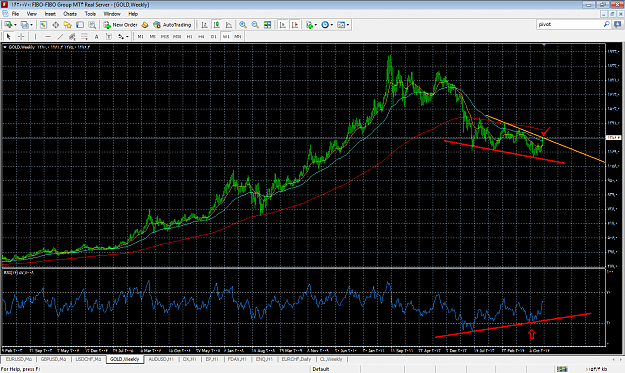Screen dimensions: 625x373
Task: Tile chart windows with grid icon
Action: coord(267,25)
